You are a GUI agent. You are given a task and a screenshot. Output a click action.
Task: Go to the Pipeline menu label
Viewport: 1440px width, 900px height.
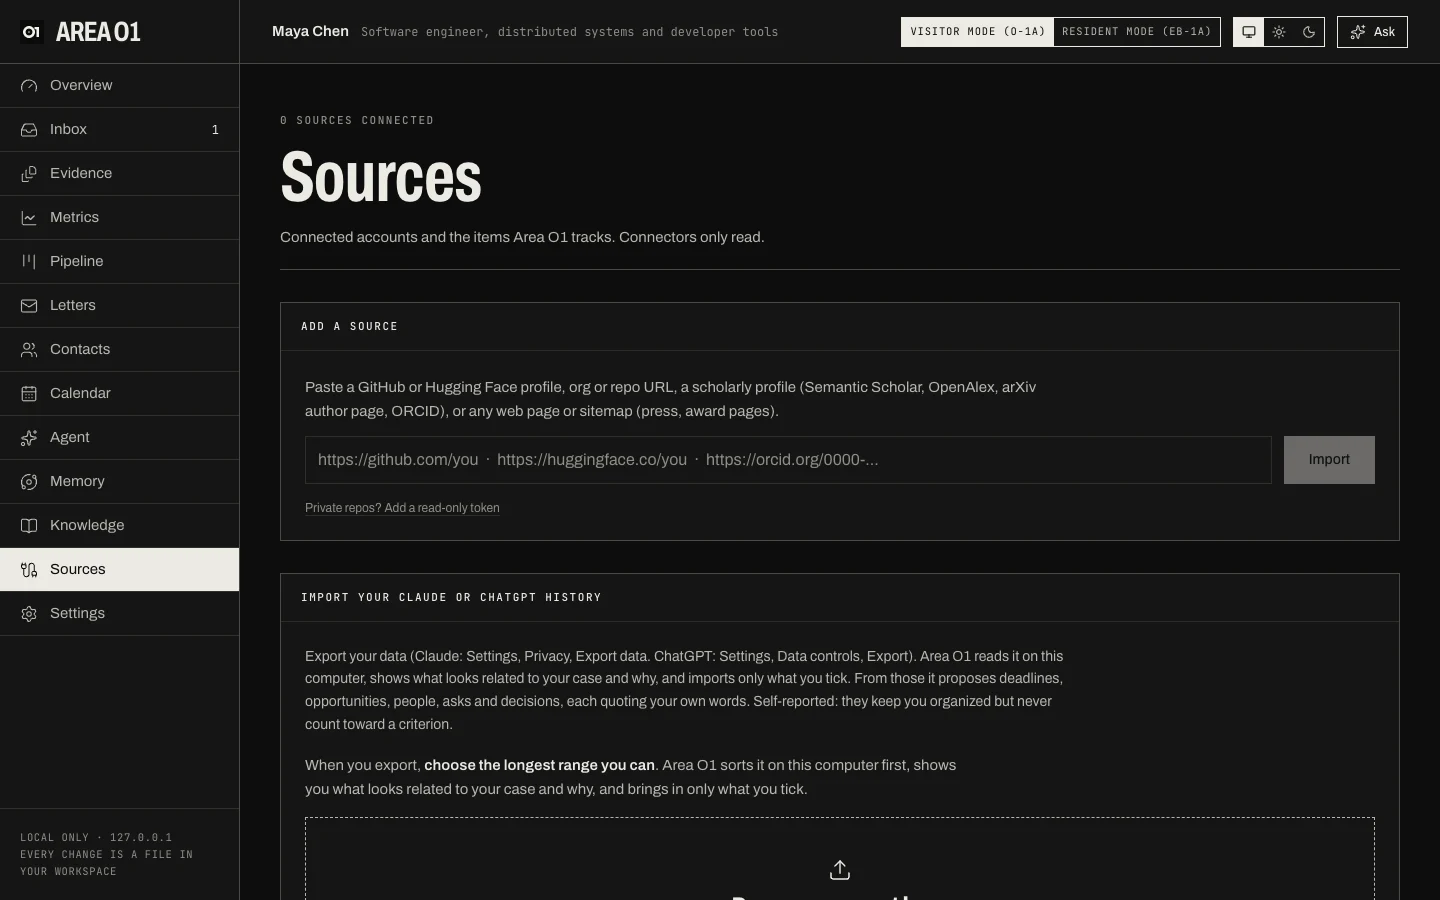(77, 262)
